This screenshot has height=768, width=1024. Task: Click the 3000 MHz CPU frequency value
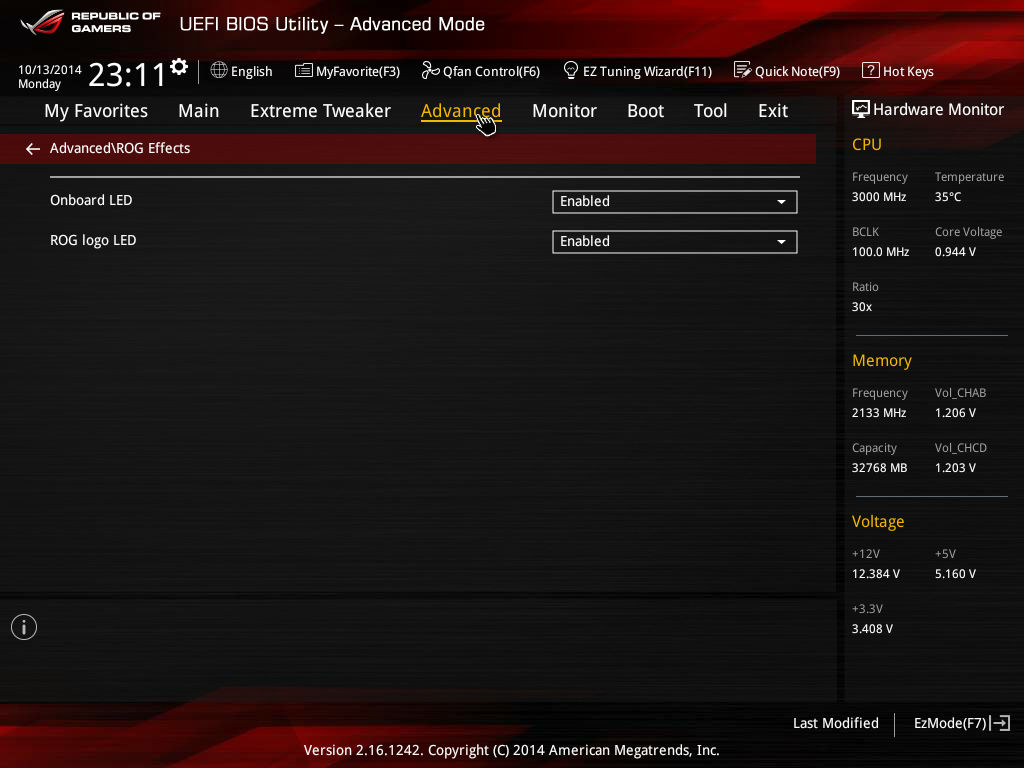click(878, 197)
